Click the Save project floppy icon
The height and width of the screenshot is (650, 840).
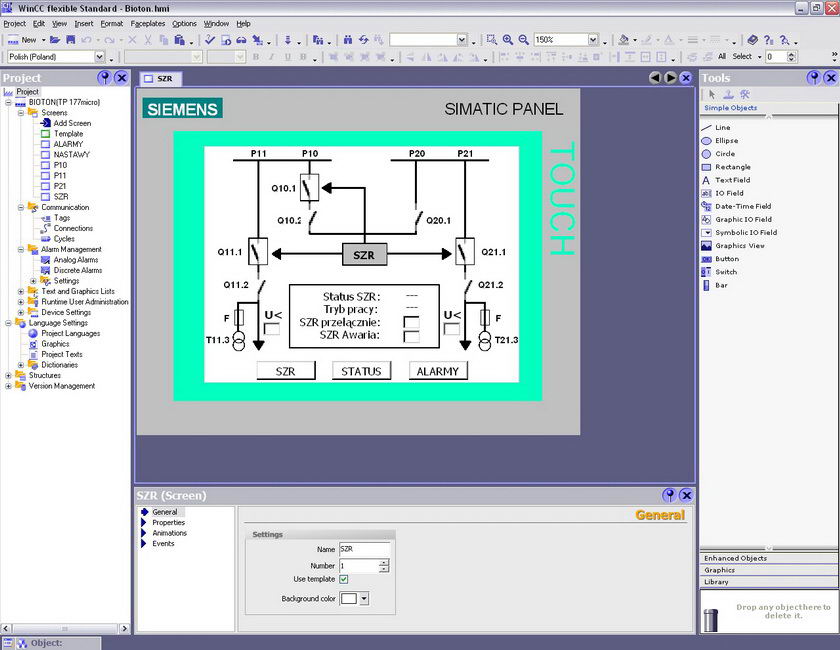pos(71,40)
